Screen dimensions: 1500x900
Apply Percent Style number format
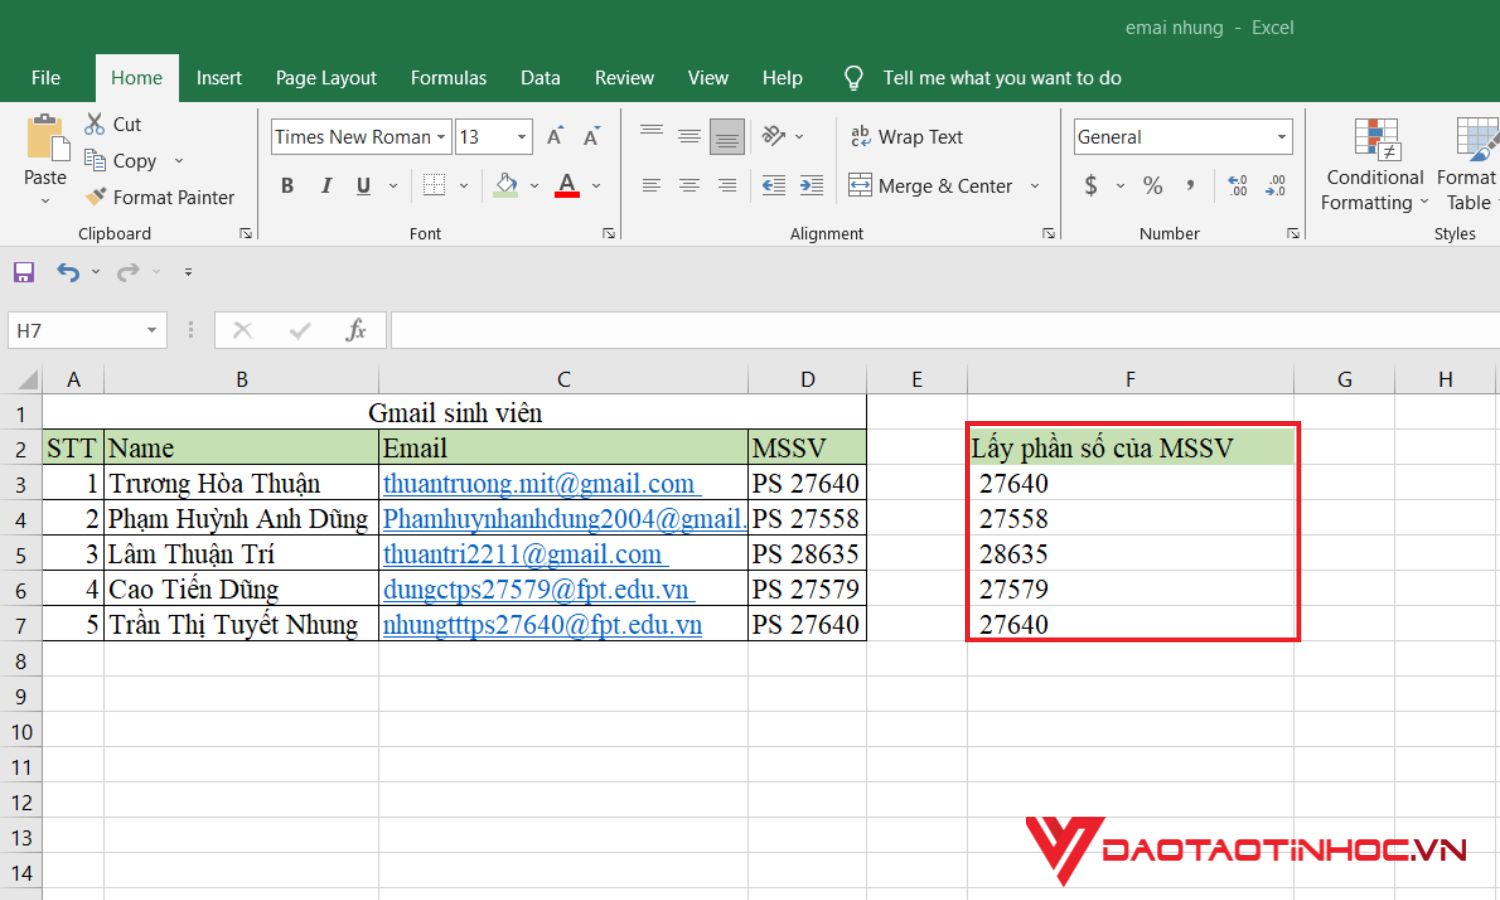coord(1152,185)
